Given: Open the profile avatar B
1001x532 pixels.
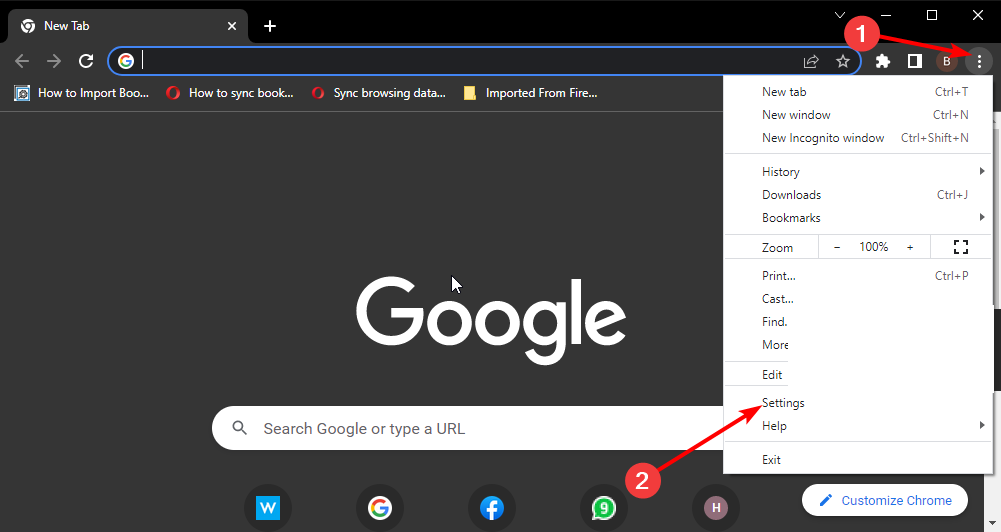Looking at the screenshot, I should [947, 61].
